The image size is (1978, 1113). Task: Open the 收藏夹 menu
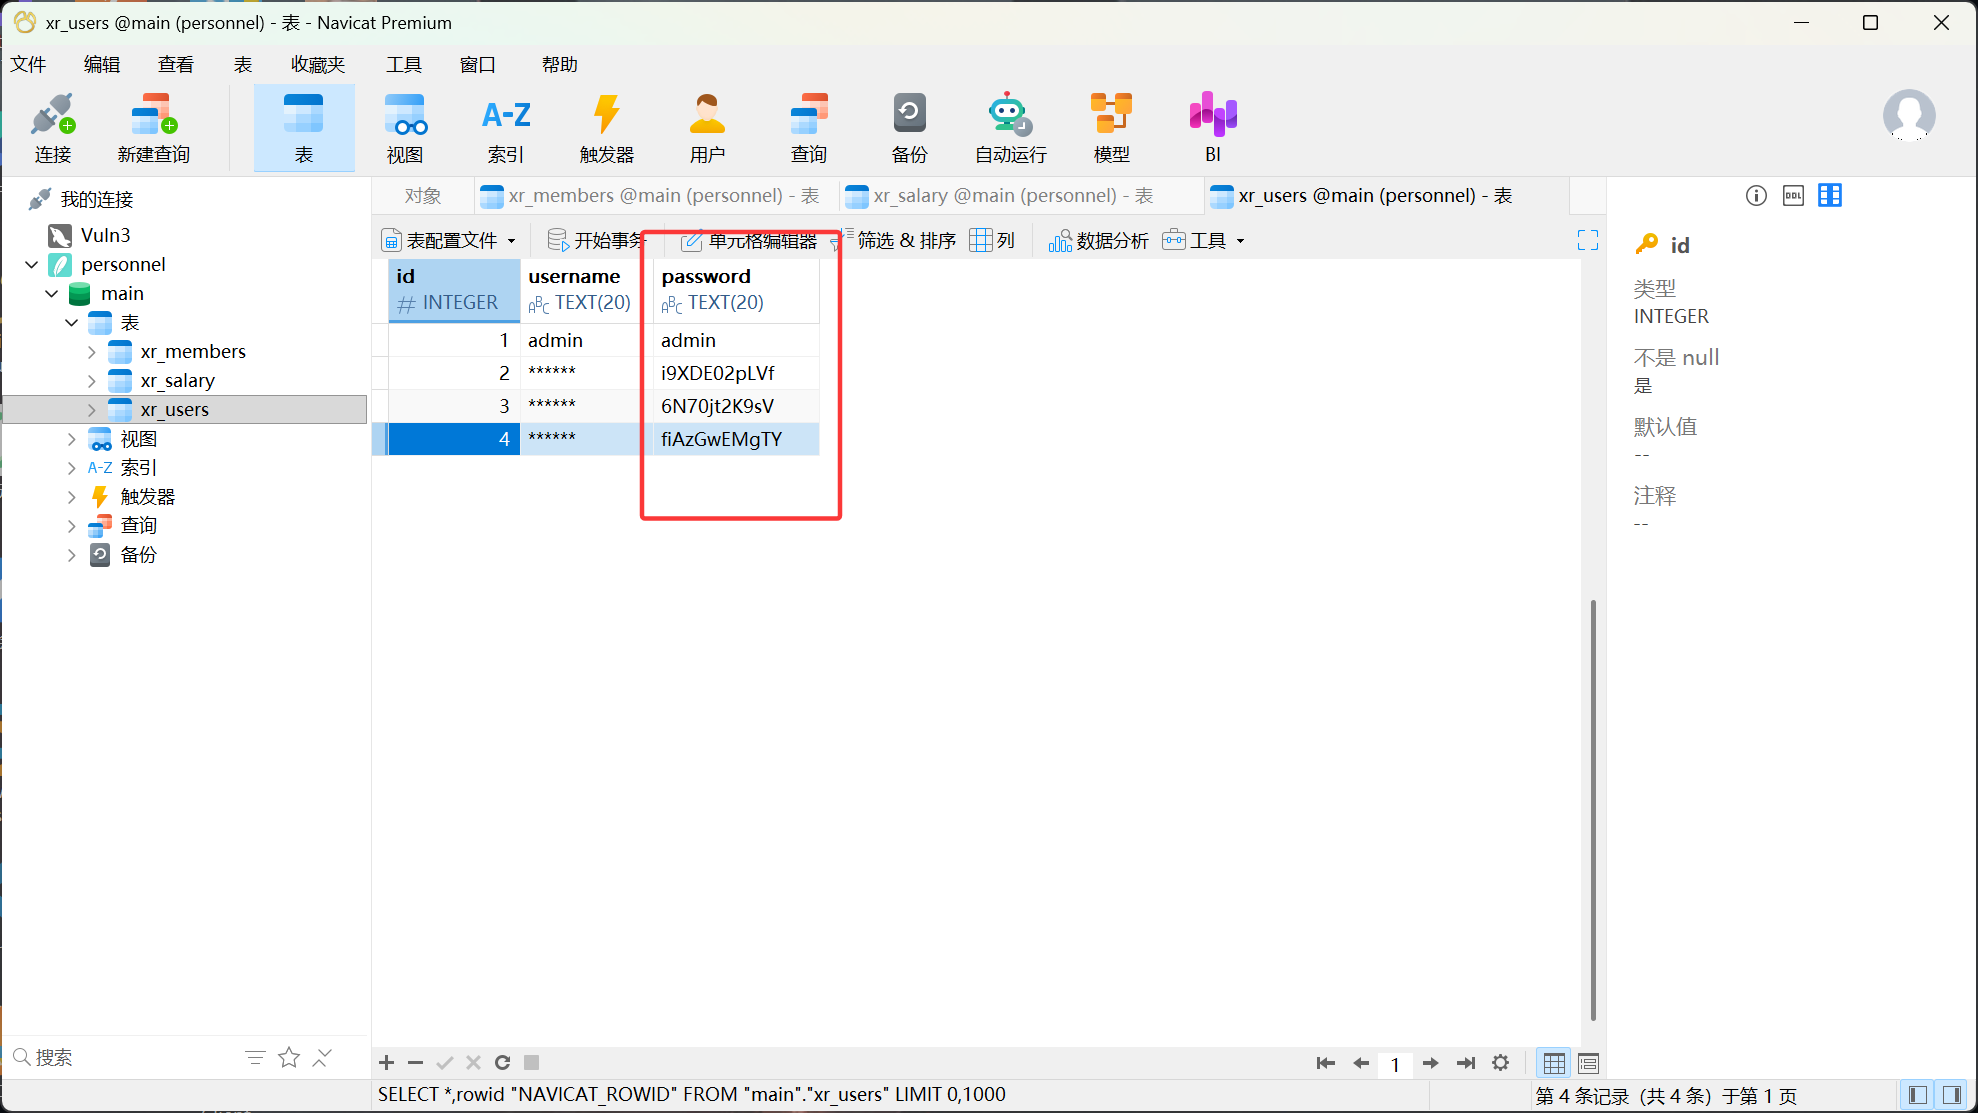[x=318, y=65]
